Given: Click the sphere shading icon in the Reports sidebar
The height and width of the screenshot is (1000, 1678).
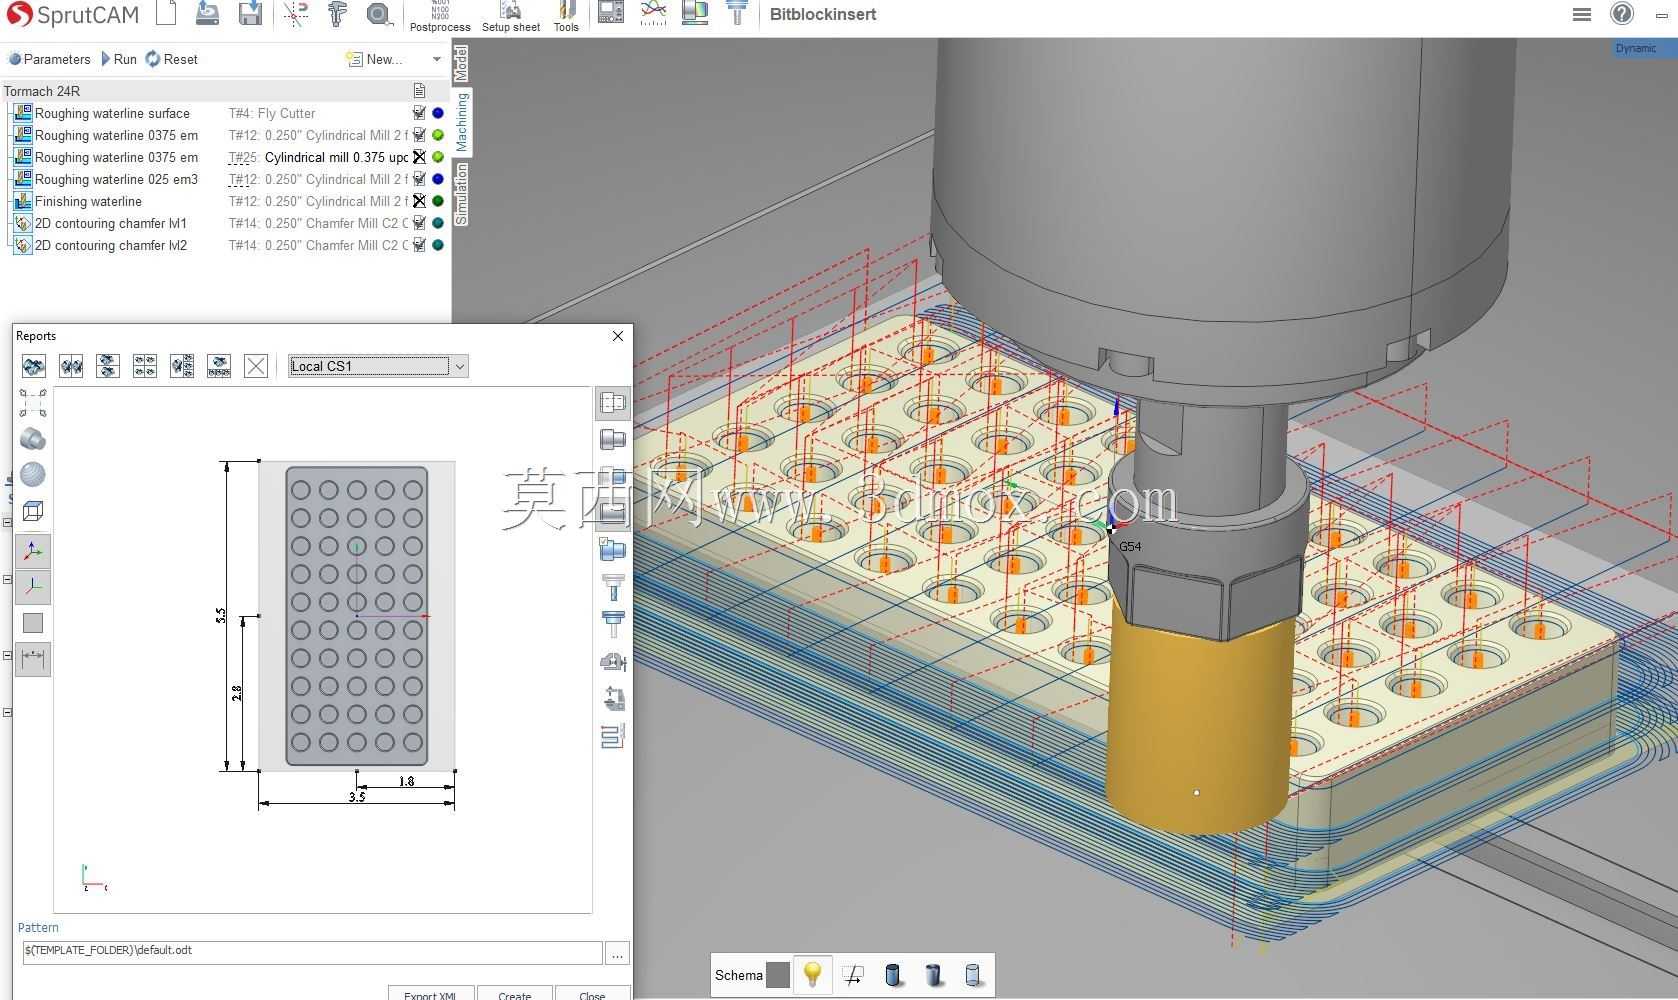Looking at the screenshot, I should pos(33,475).
